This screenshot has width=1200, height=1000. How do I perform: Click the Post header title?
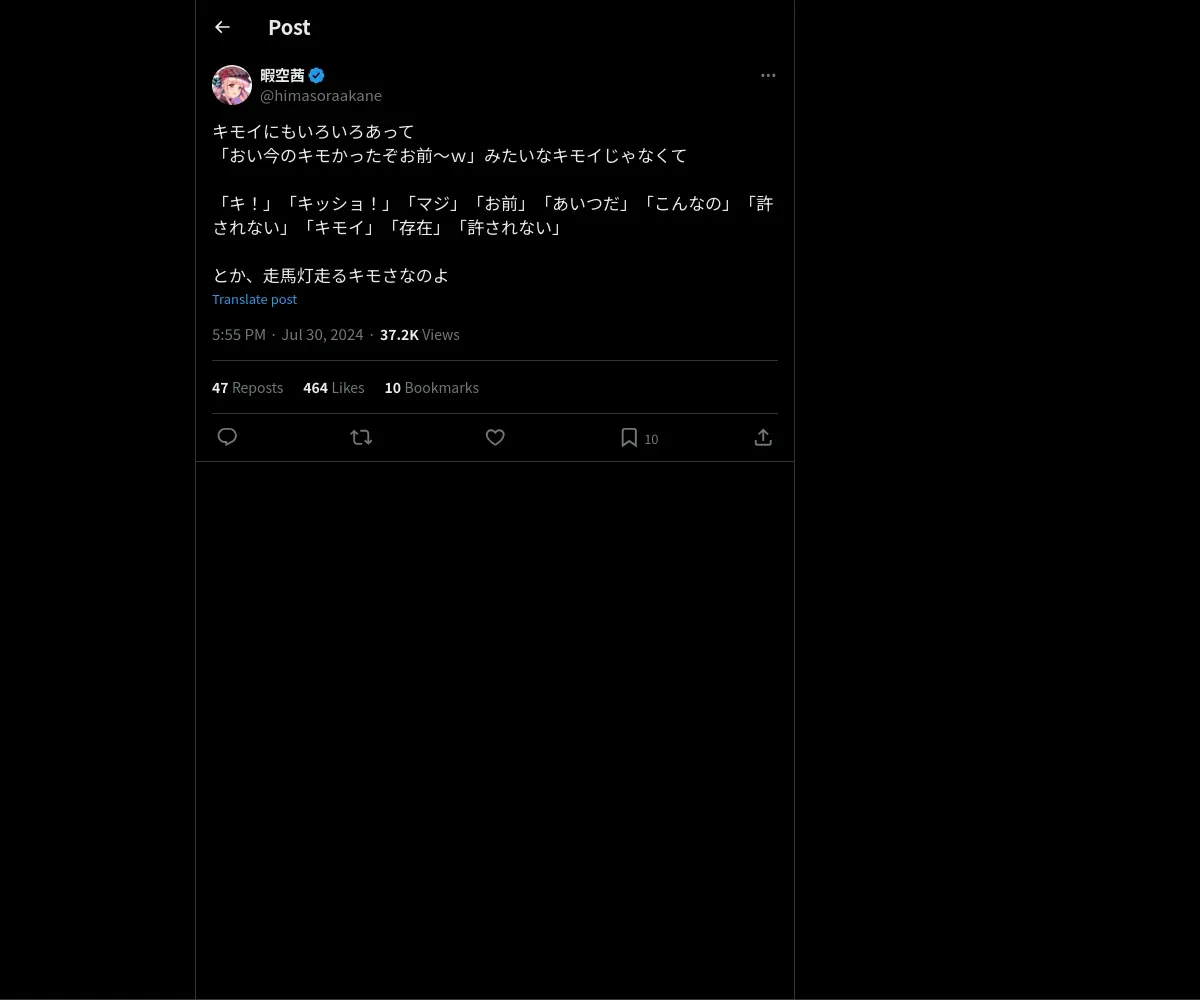[289, 28]
